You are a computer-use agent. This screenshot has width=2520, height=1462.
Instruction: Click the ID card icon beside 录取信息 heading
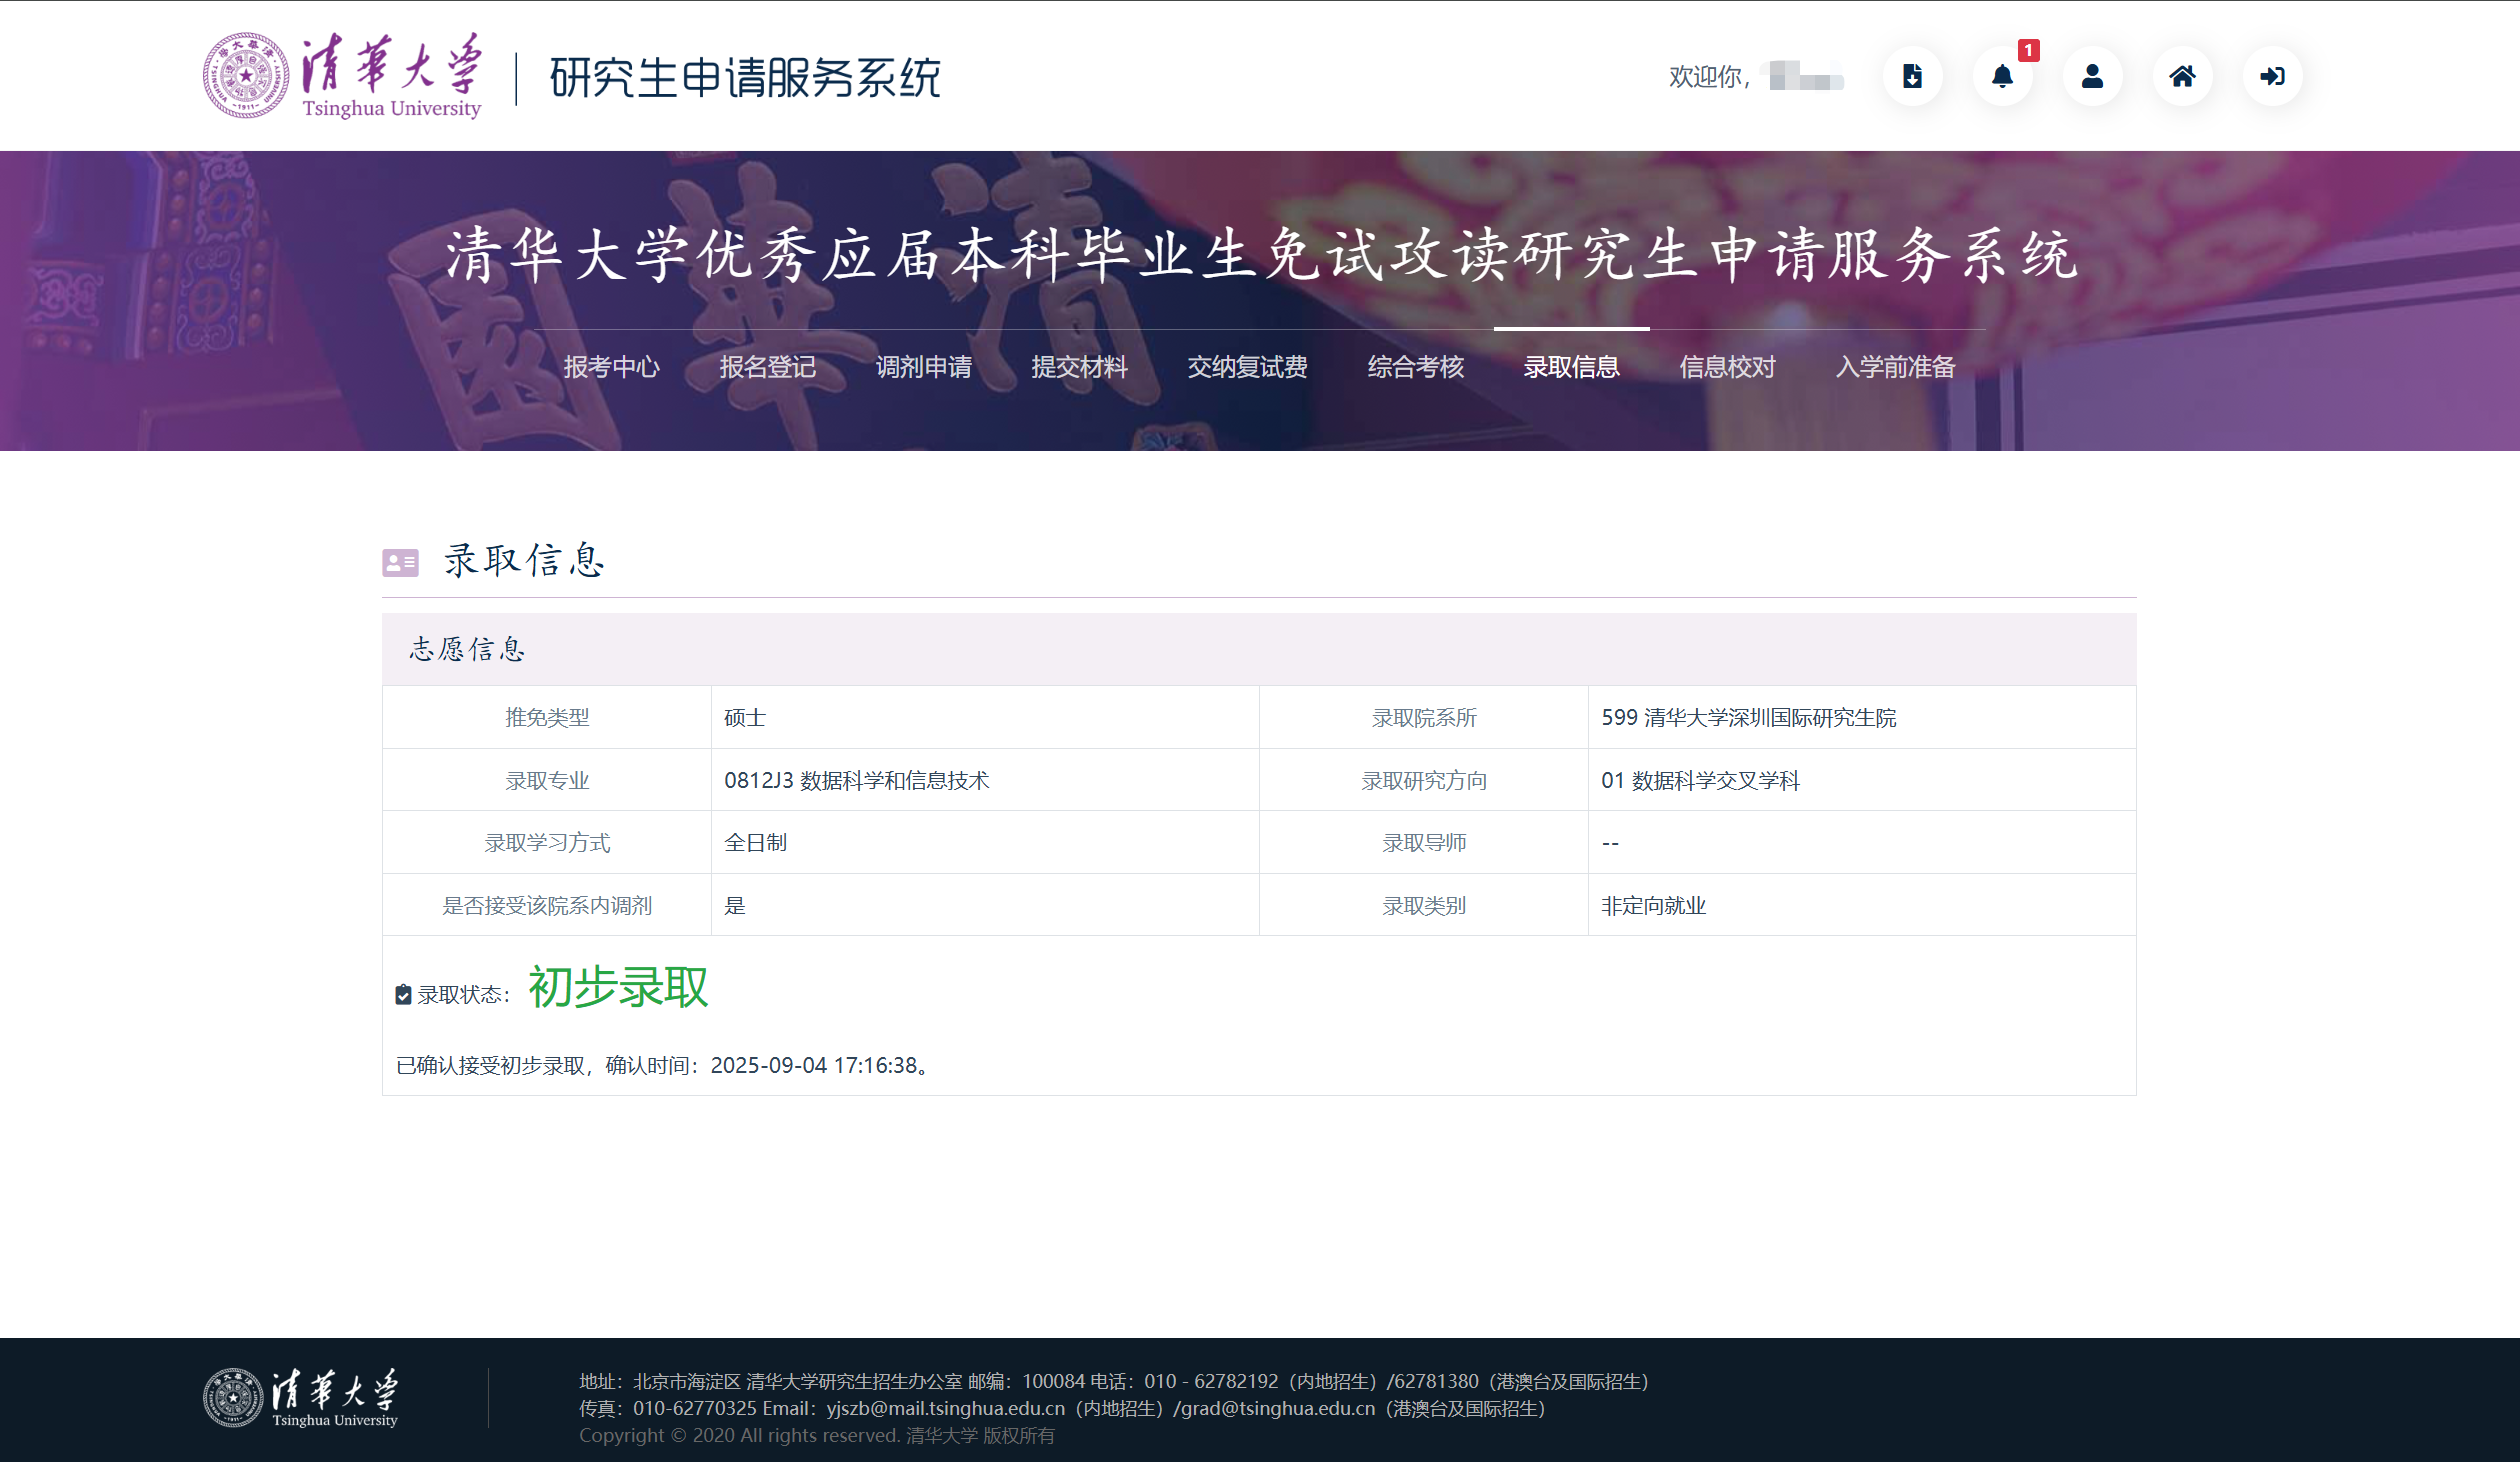[400, 563]
